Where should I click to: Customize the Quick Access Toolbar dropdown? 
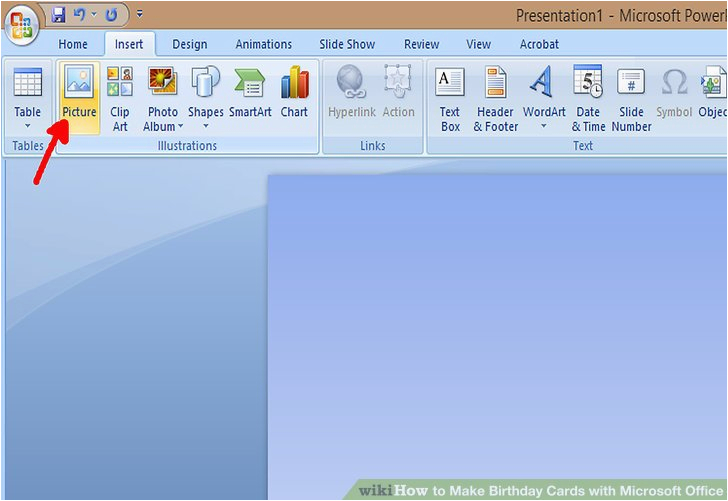click(x=139, y=15)
